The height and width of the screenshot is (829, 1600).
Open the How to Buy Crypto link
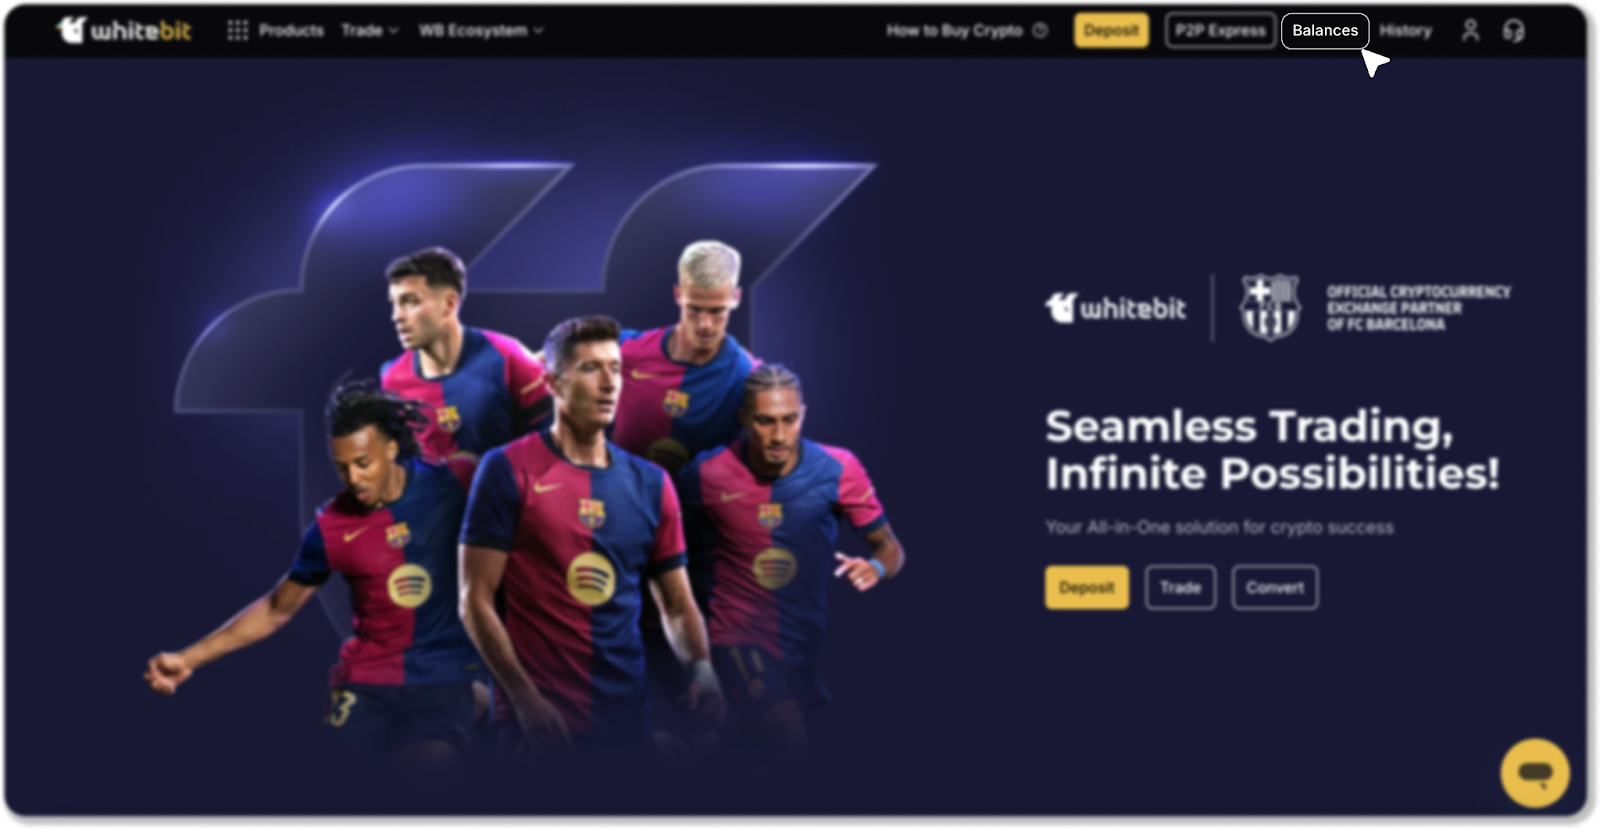coord(954,30)
